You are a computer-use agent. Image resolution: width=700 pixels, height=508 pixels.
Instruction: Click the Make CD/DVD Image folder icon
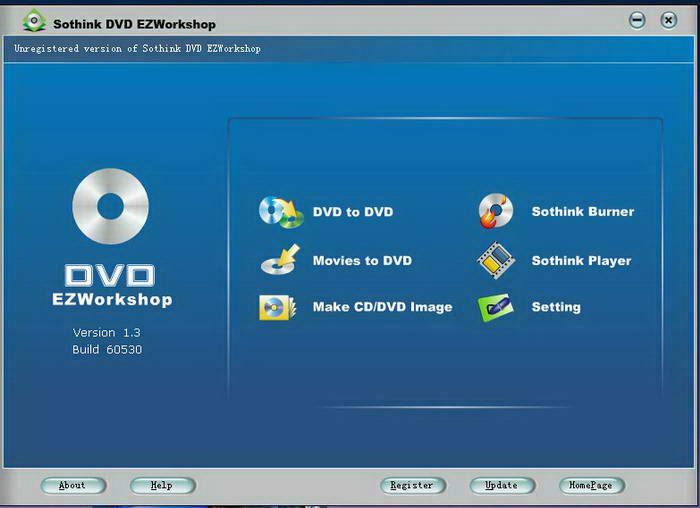(x=277, y=307)
